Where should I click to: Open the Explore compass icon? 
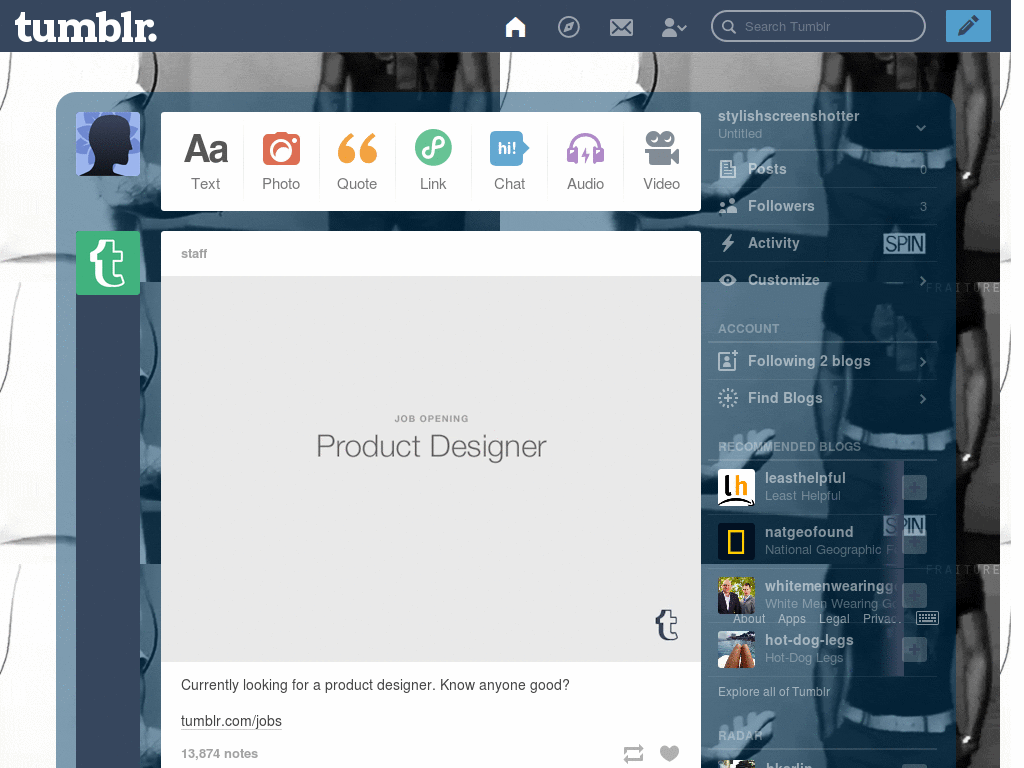coord(569,27)
